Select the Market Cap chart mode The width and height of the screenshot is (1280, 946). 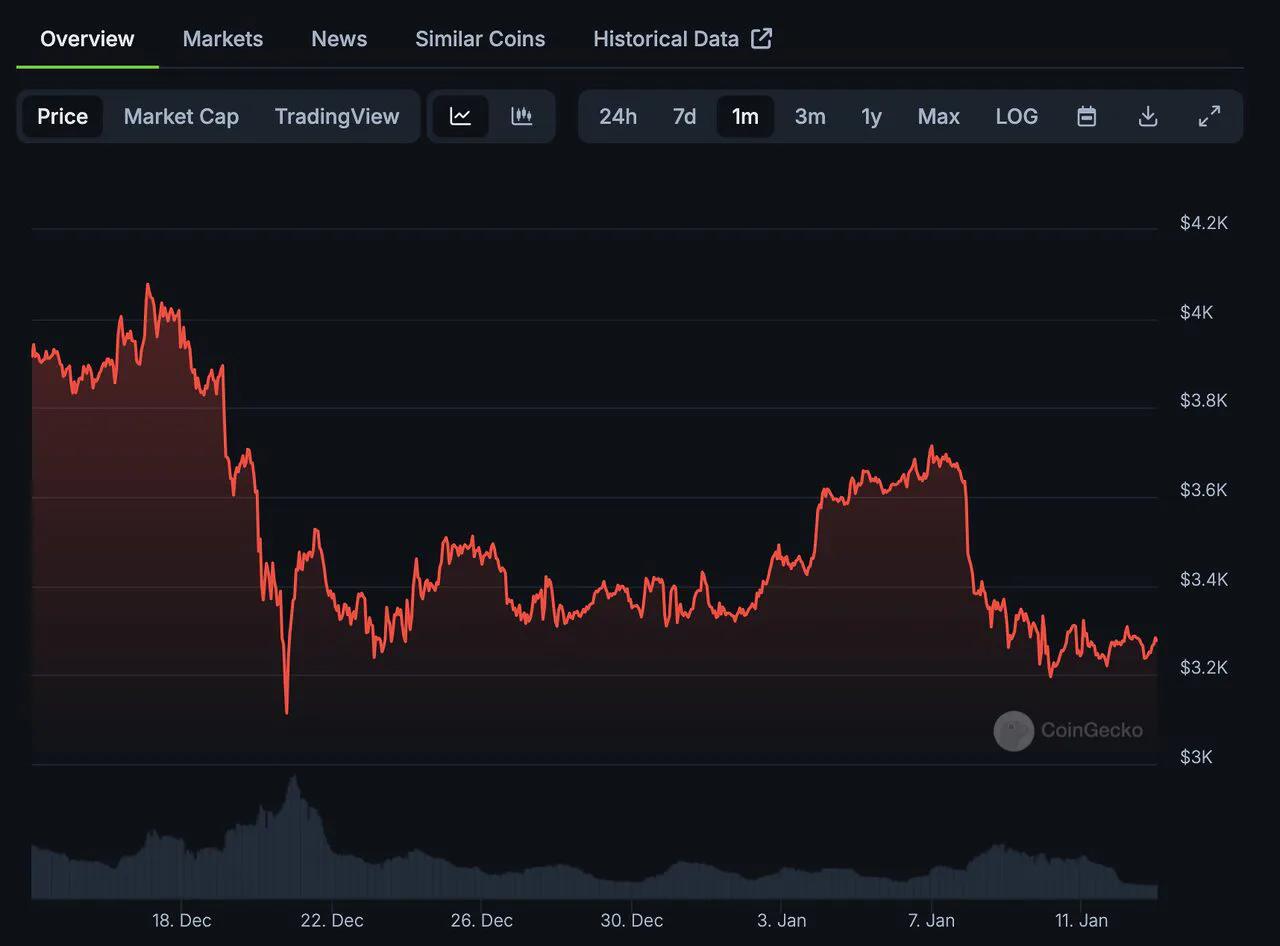pos(181,116)
